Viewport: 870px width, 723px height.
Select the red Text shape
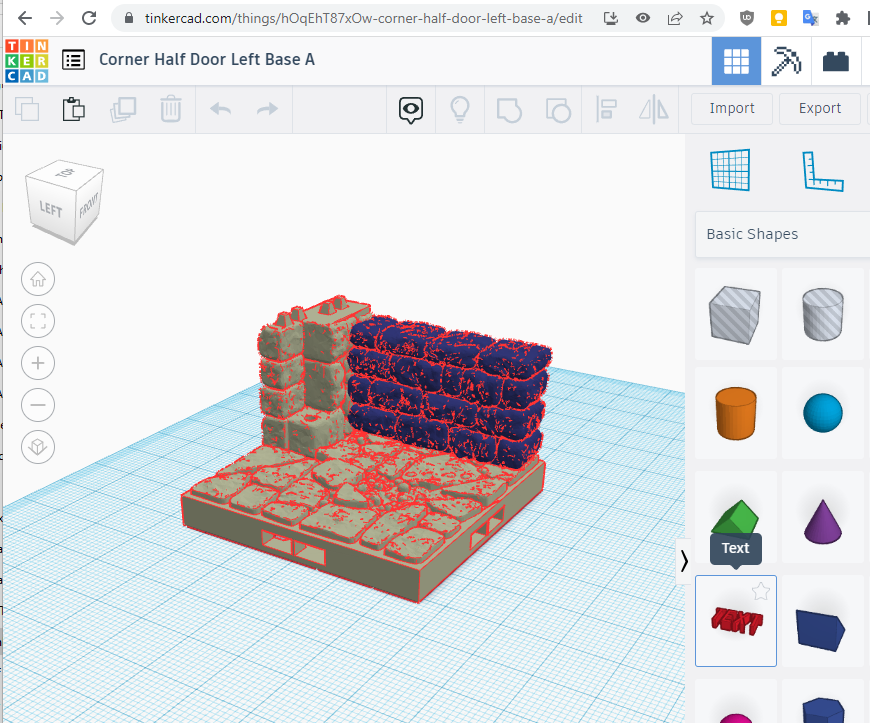click(736, 621)
